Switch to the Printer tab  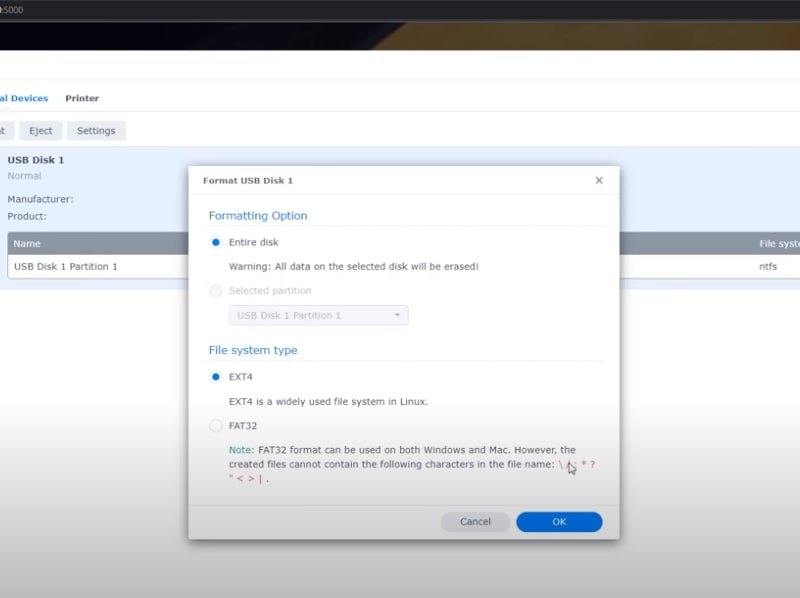(x=82, y=98)
